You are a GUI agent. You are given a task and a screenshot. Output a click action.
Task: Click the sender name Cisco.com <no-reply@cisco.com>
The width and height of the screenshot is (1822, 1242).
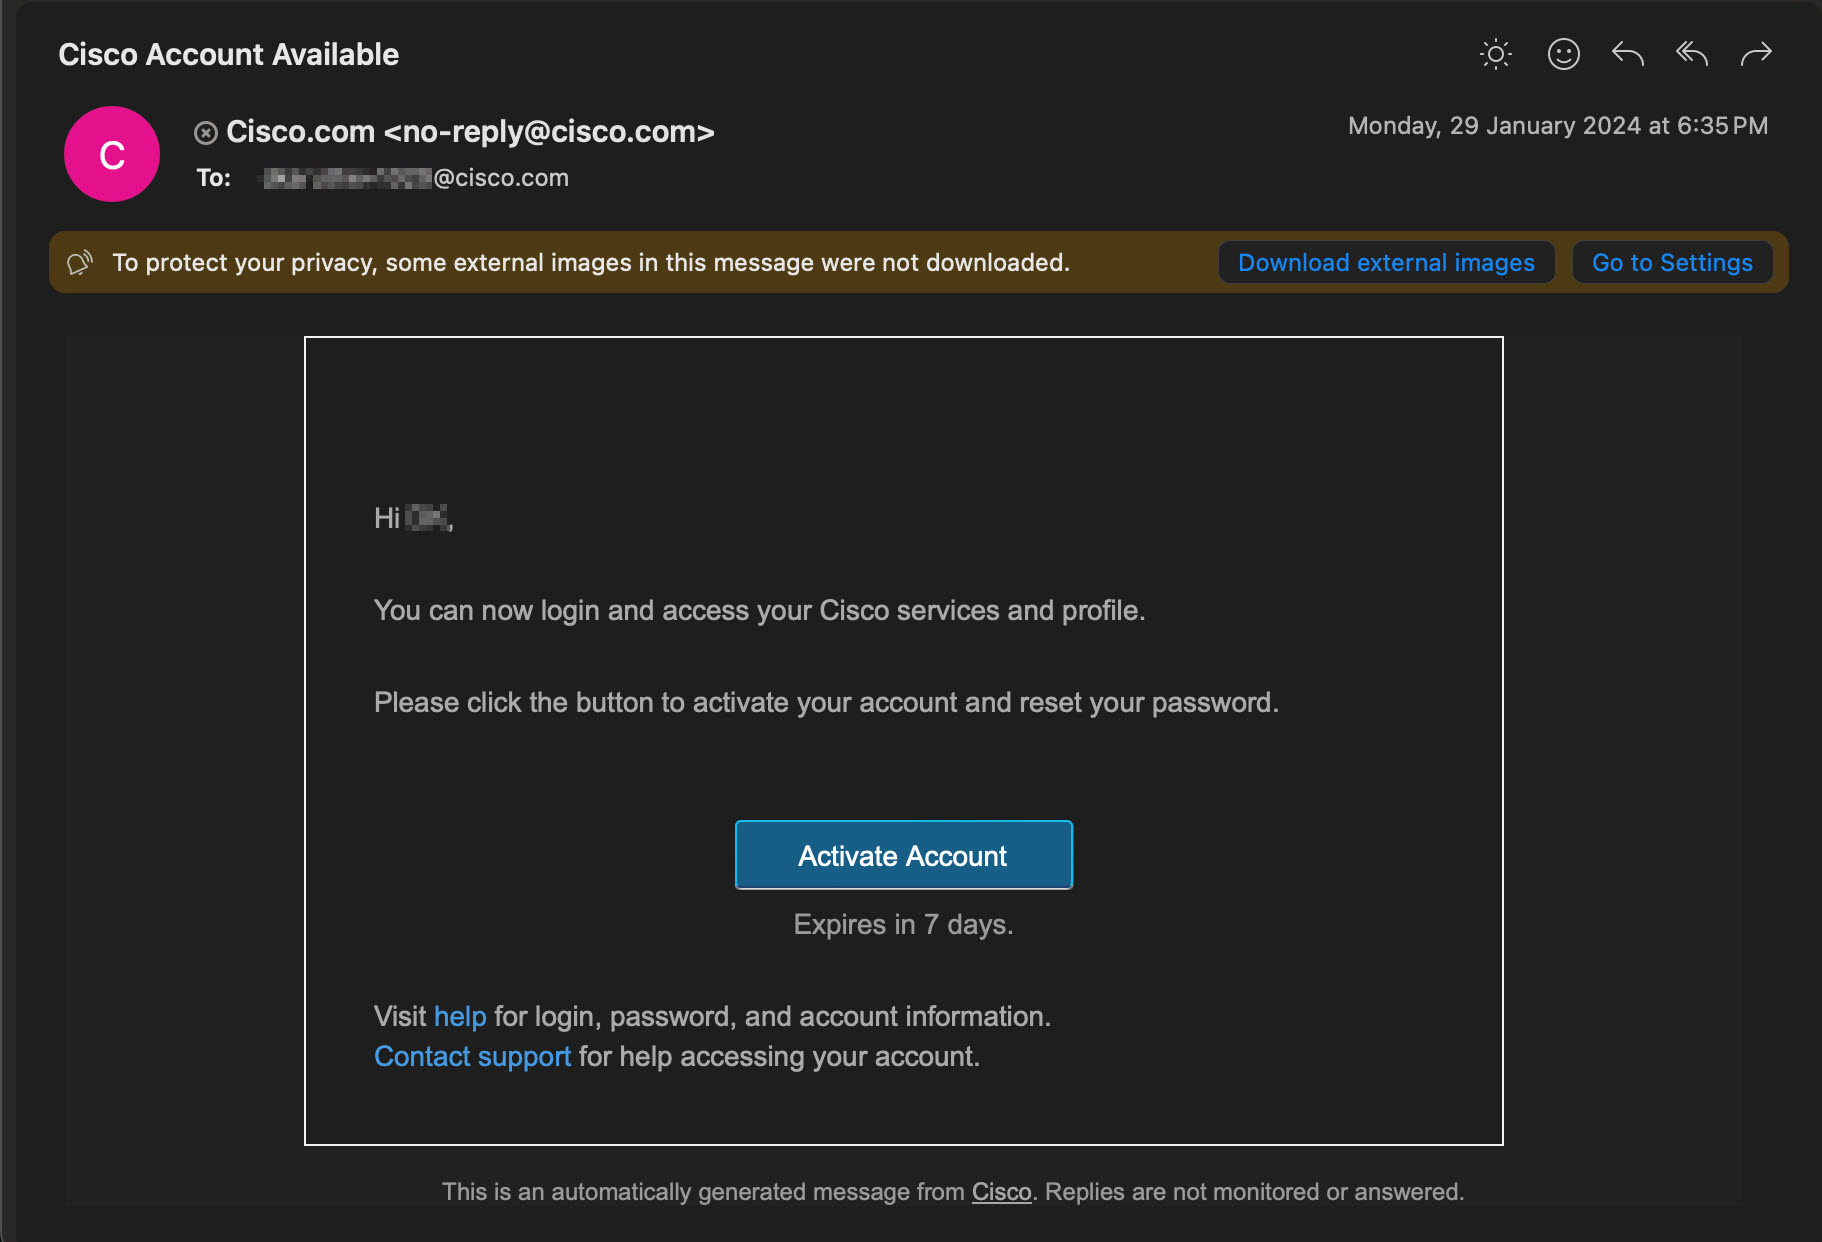[x=470, y=132]
